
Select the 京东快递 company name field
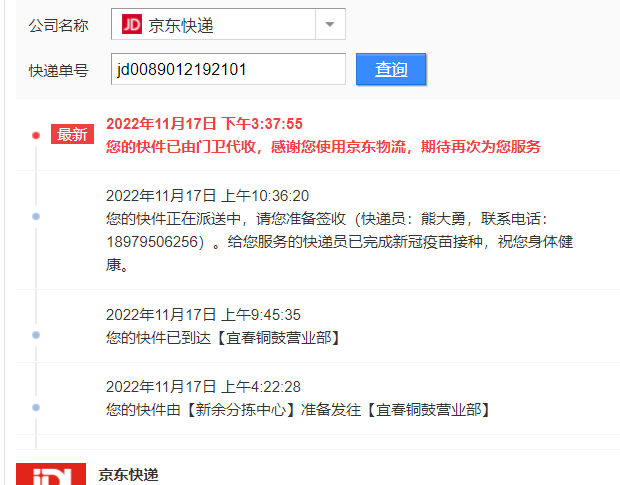pos(228,24)
